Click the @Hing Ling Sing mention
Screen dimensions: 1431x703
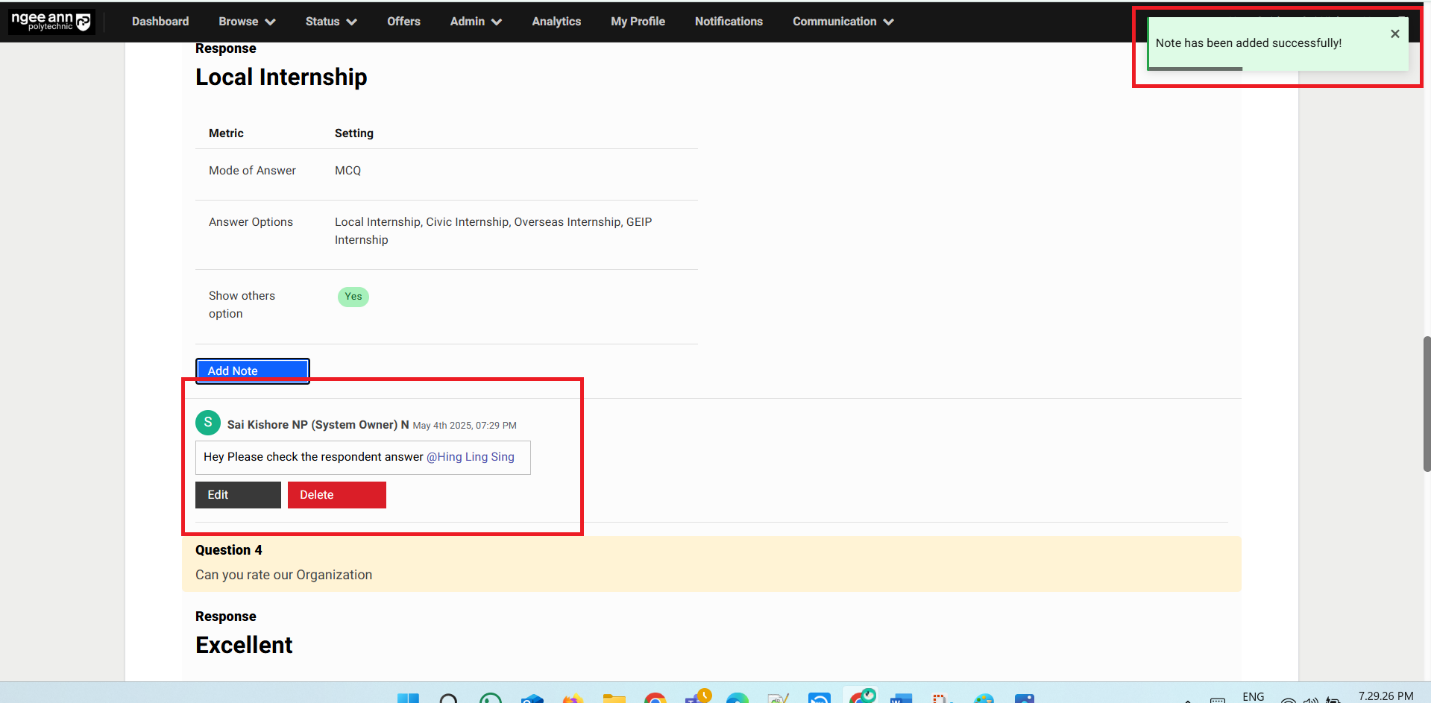pyautogui.click(x=470, y=457)
